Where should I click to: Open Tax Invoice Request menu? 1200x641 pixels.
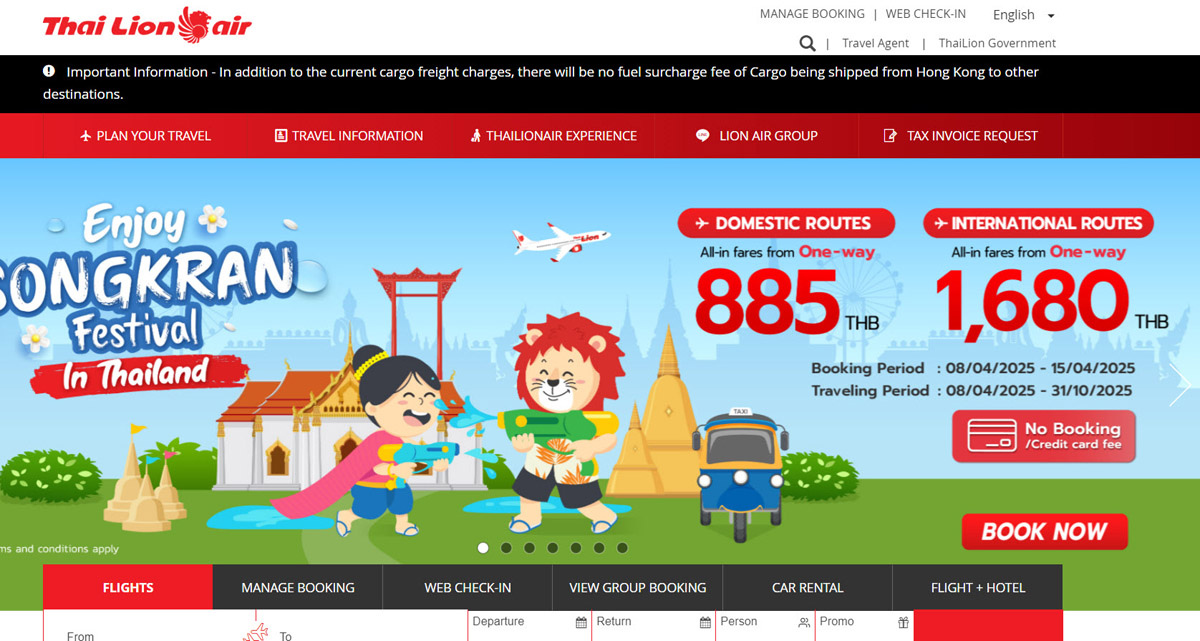961,136
